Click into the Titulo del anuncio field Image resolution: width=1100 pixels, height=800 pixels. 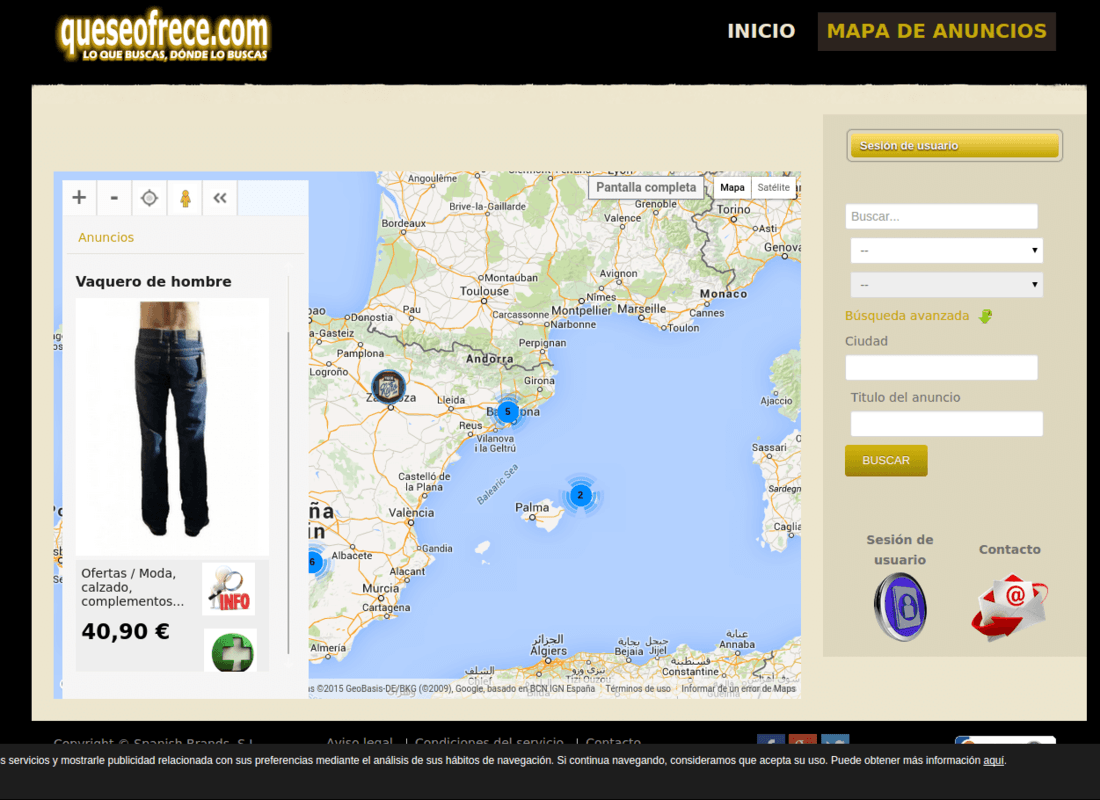946,424
